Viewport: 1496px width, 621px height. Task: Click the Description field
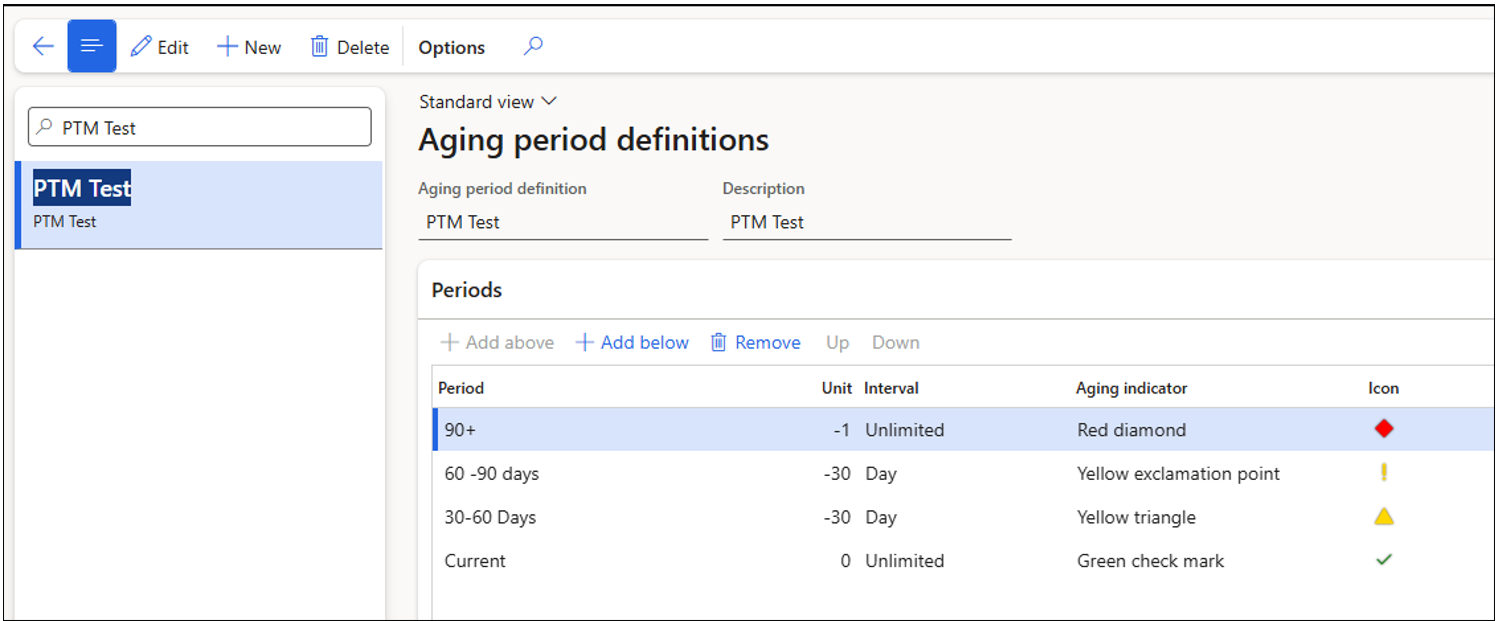(x=866, y=222)
